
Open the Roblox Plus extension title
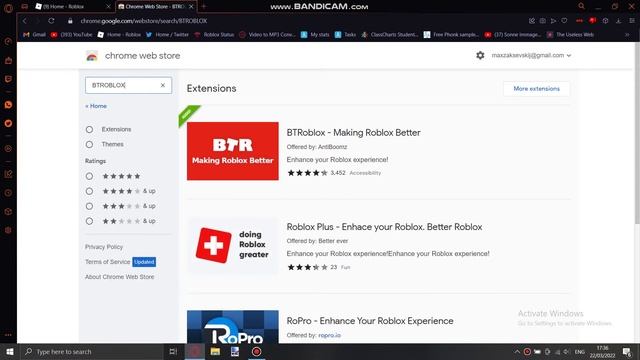point(384,227)
